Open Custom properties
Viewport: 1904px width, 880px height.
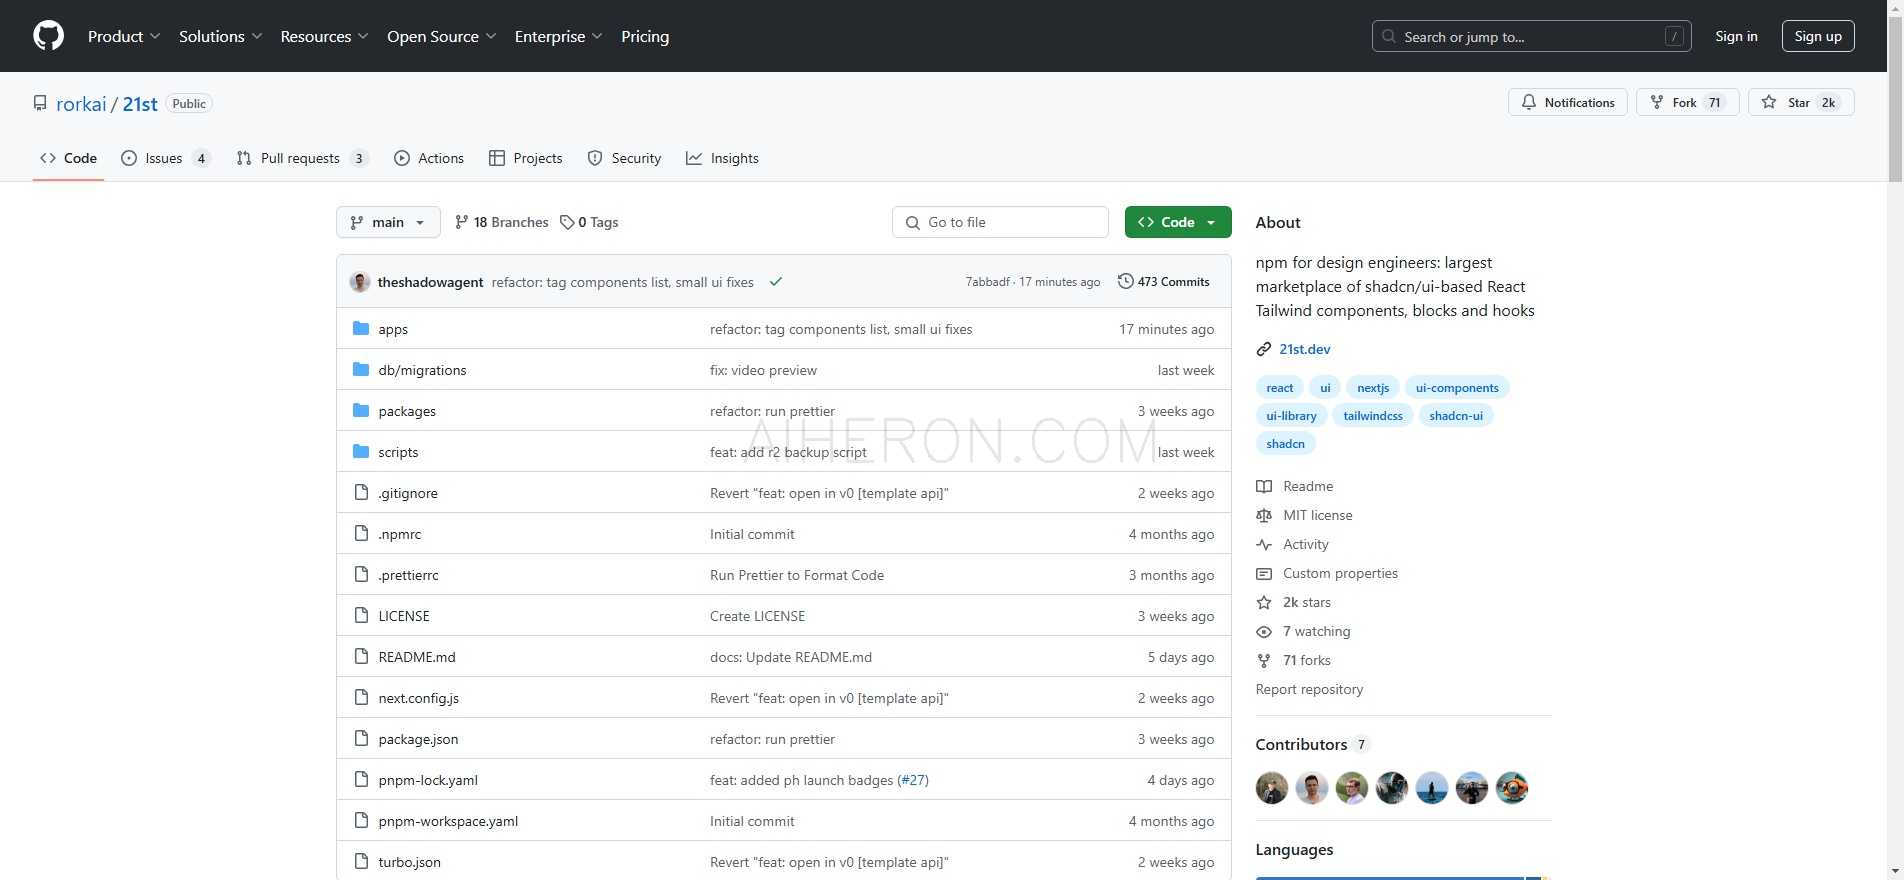1327,573
